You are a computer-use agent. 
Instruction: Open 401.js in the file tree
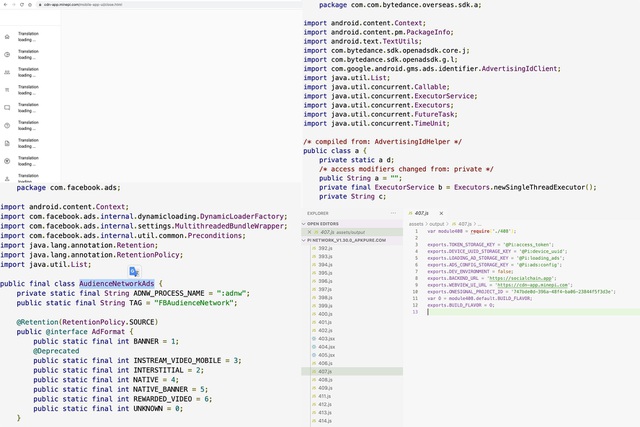click(x=325, y=322)
